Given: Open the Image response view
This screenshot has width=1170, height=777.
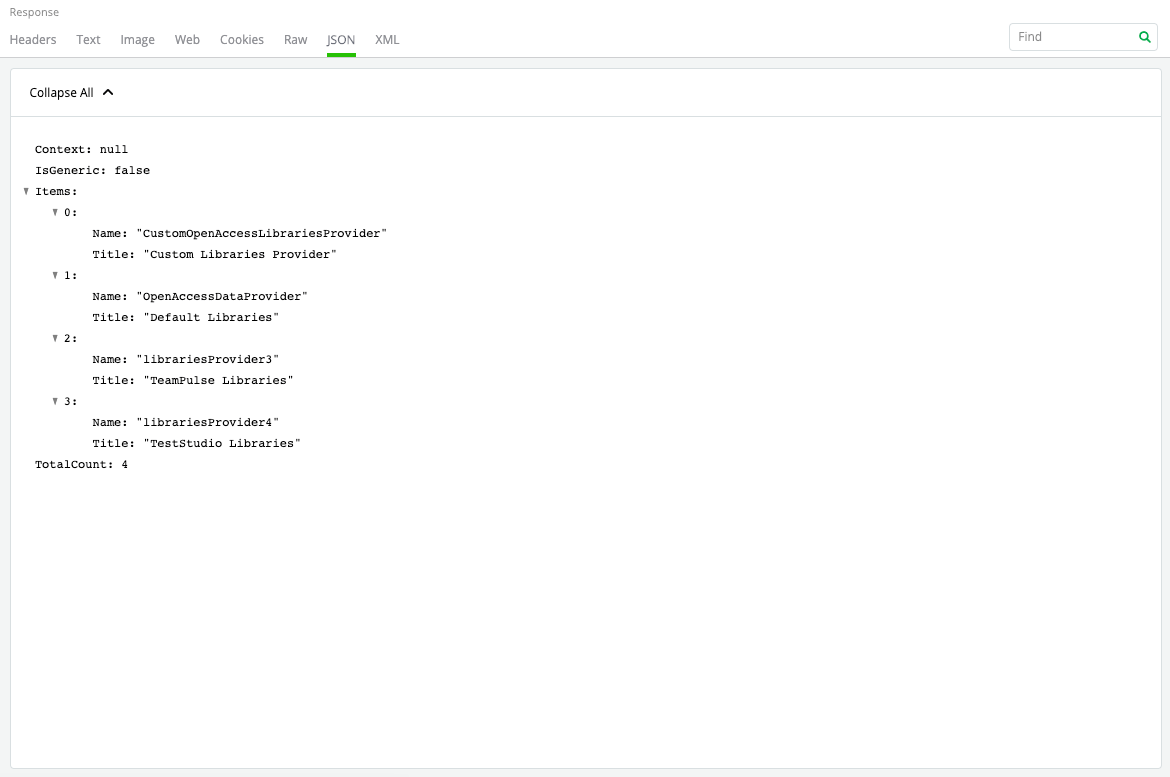Looking at the screenshot, I should pos(137,39).
